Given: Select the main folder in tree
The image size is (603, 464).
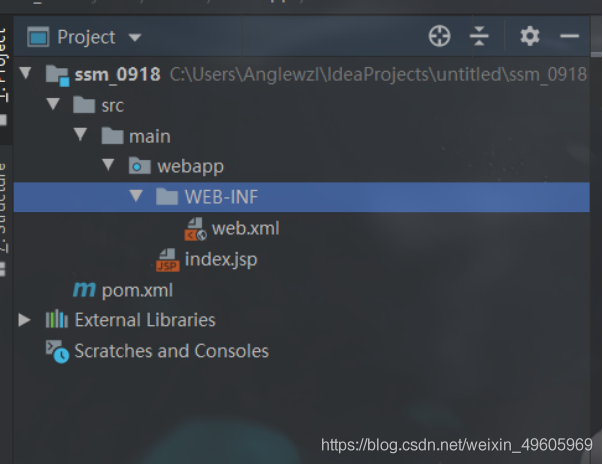Looking at the screenshot, I should (150, 136).
